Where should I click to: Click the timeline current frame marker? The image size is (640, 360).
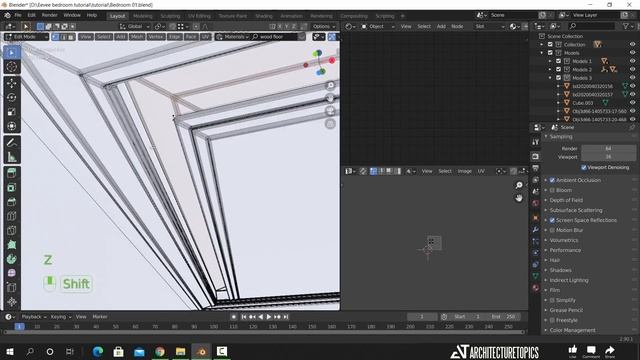(x=19, y=327)
